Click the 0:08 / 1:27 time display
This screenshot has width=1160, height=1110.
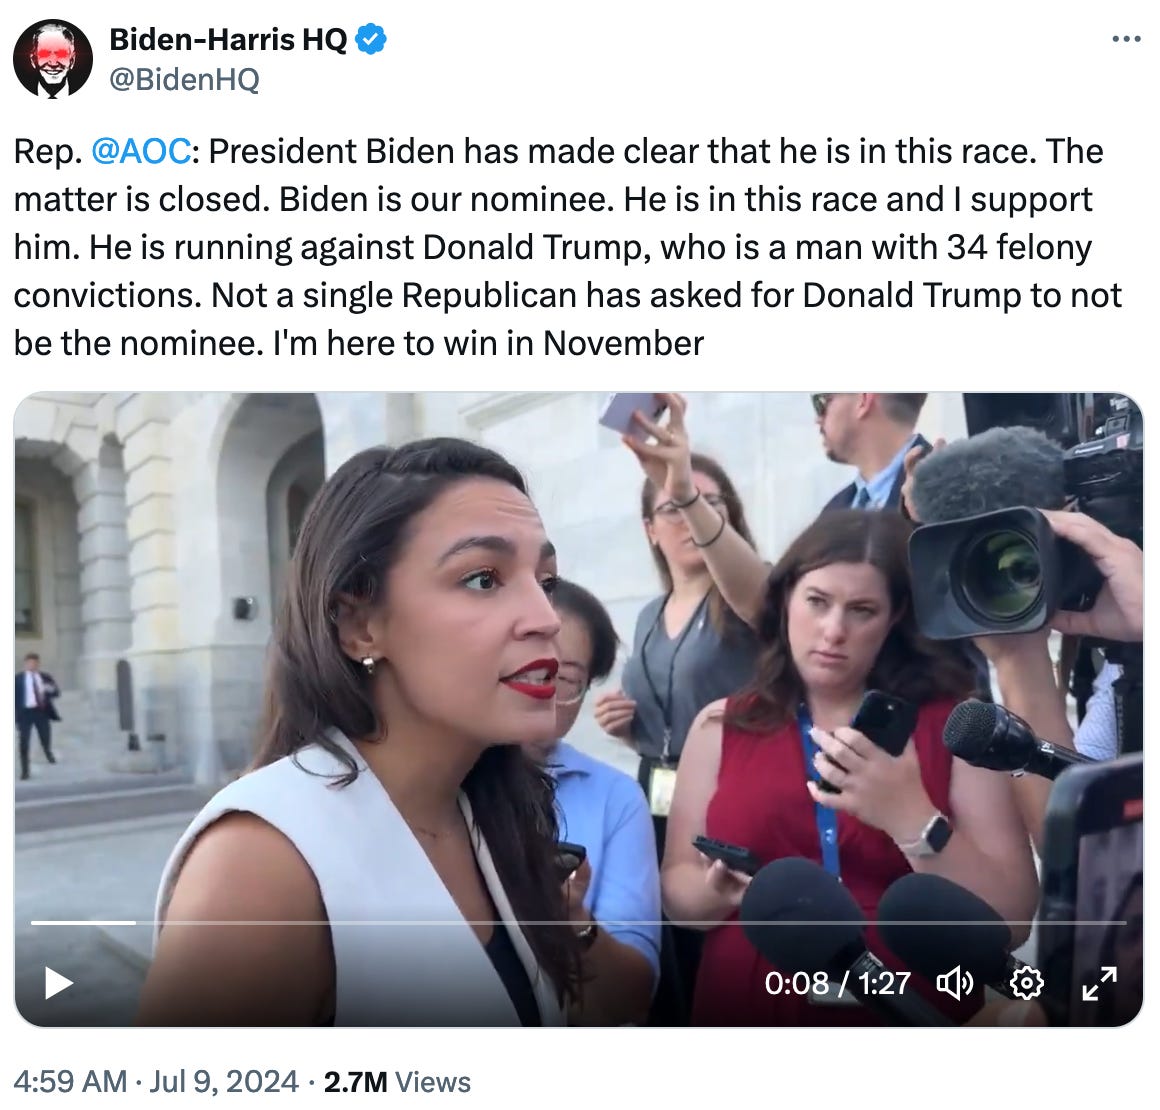837,984
